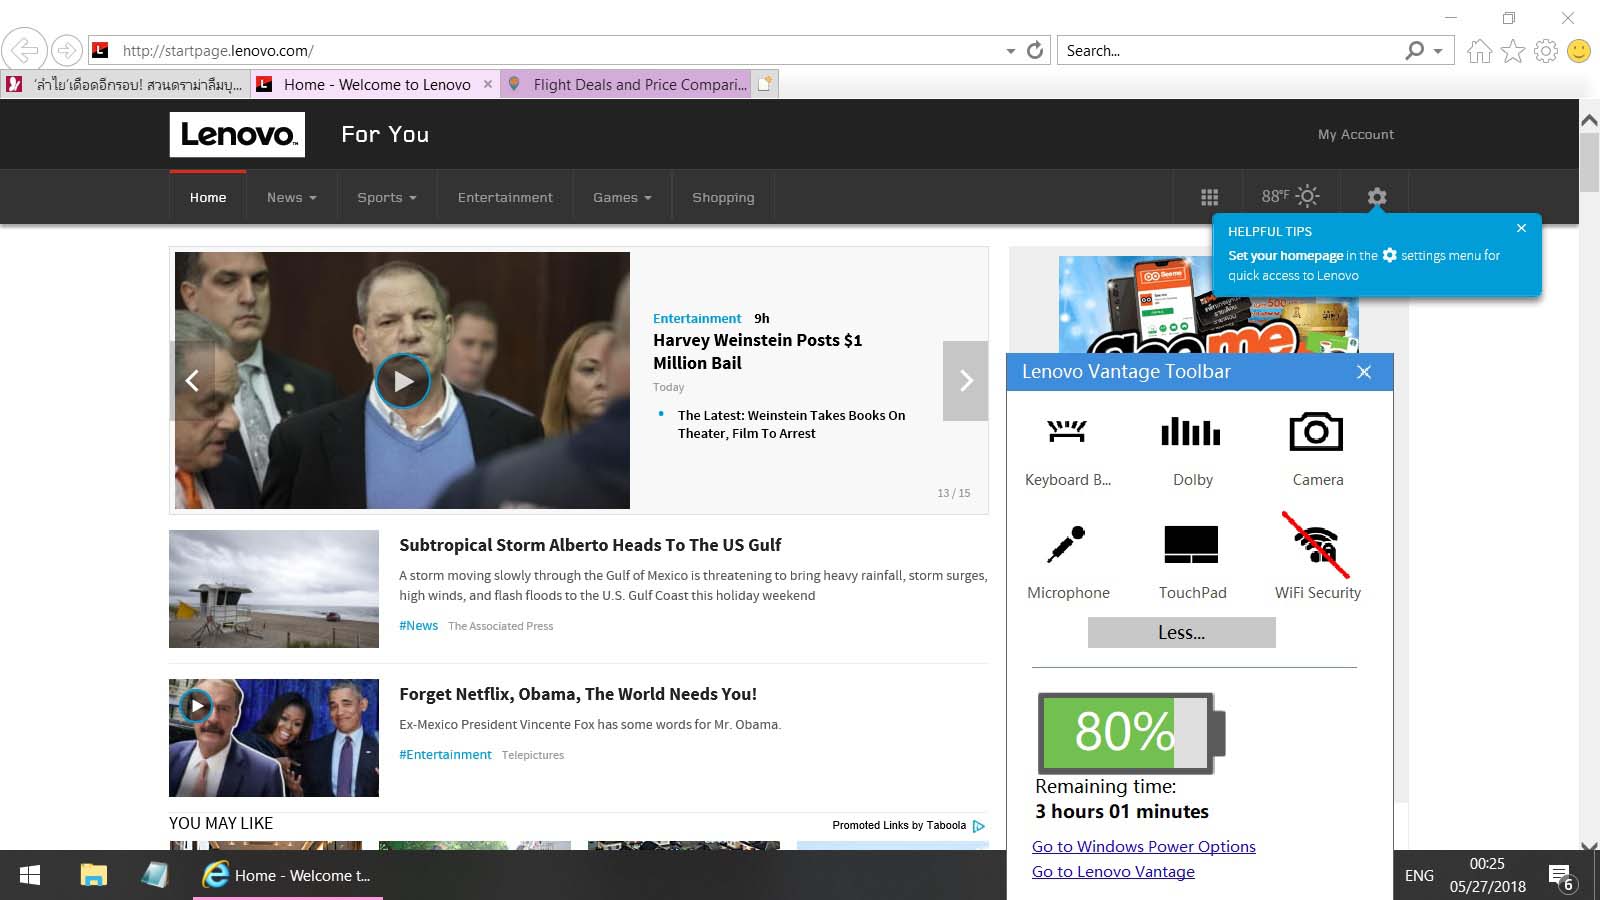Click the browser Search box
Screen dimensions: 1600x900
click(1230, 50)
